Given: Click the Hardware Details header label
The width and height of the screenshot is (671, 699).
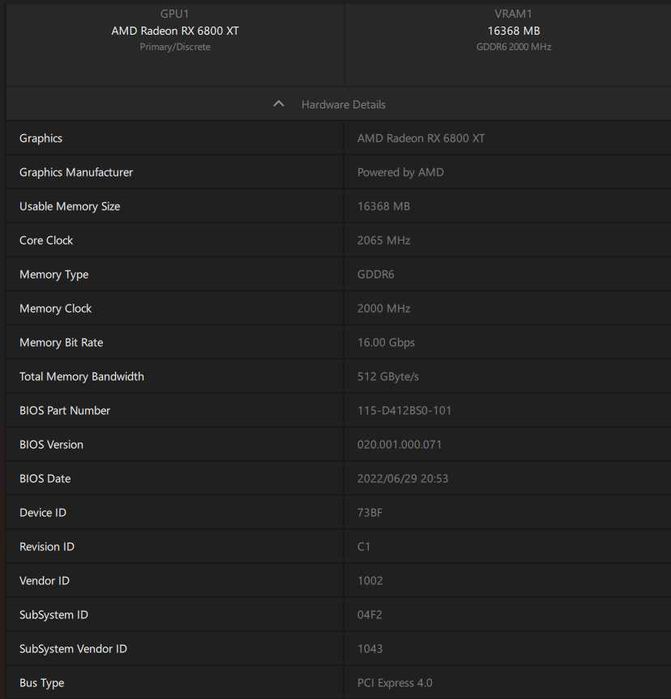Looking at the screenshot, I should pyautogui.click(x=343, y=104).
